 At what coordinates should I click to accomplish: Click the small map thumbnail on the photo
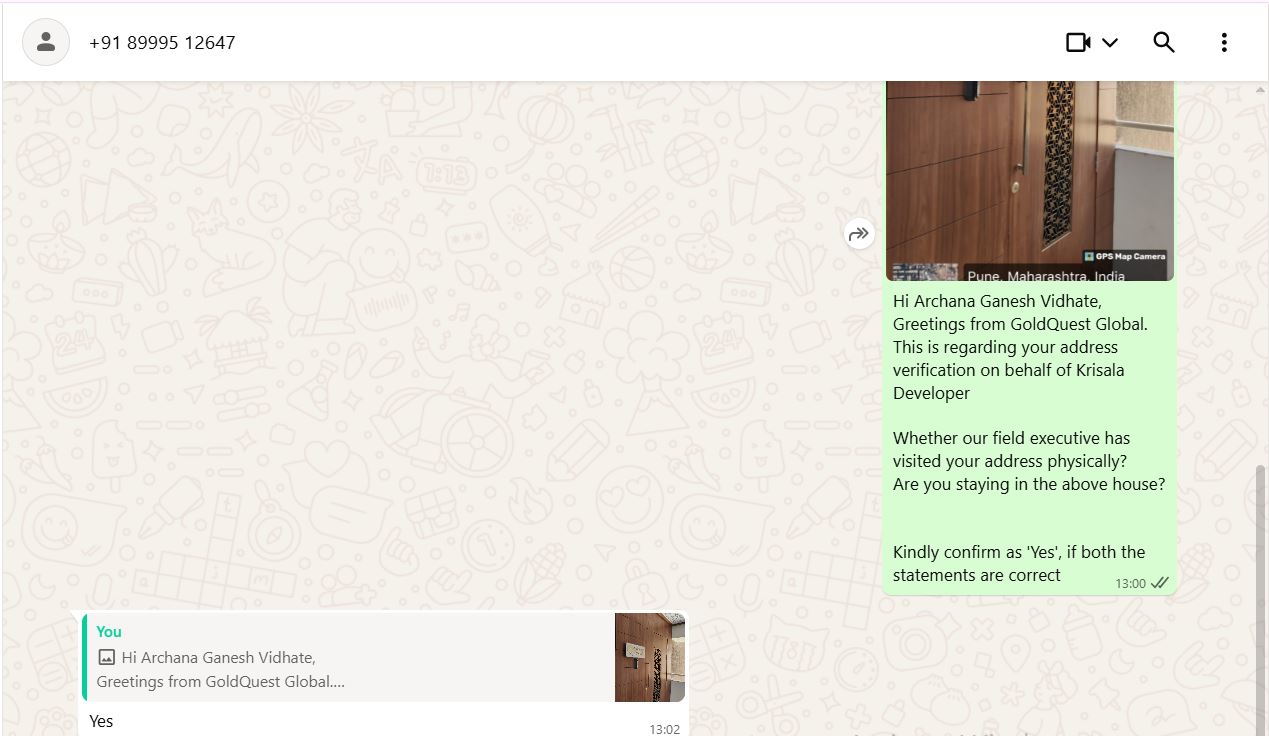(925, 272)
